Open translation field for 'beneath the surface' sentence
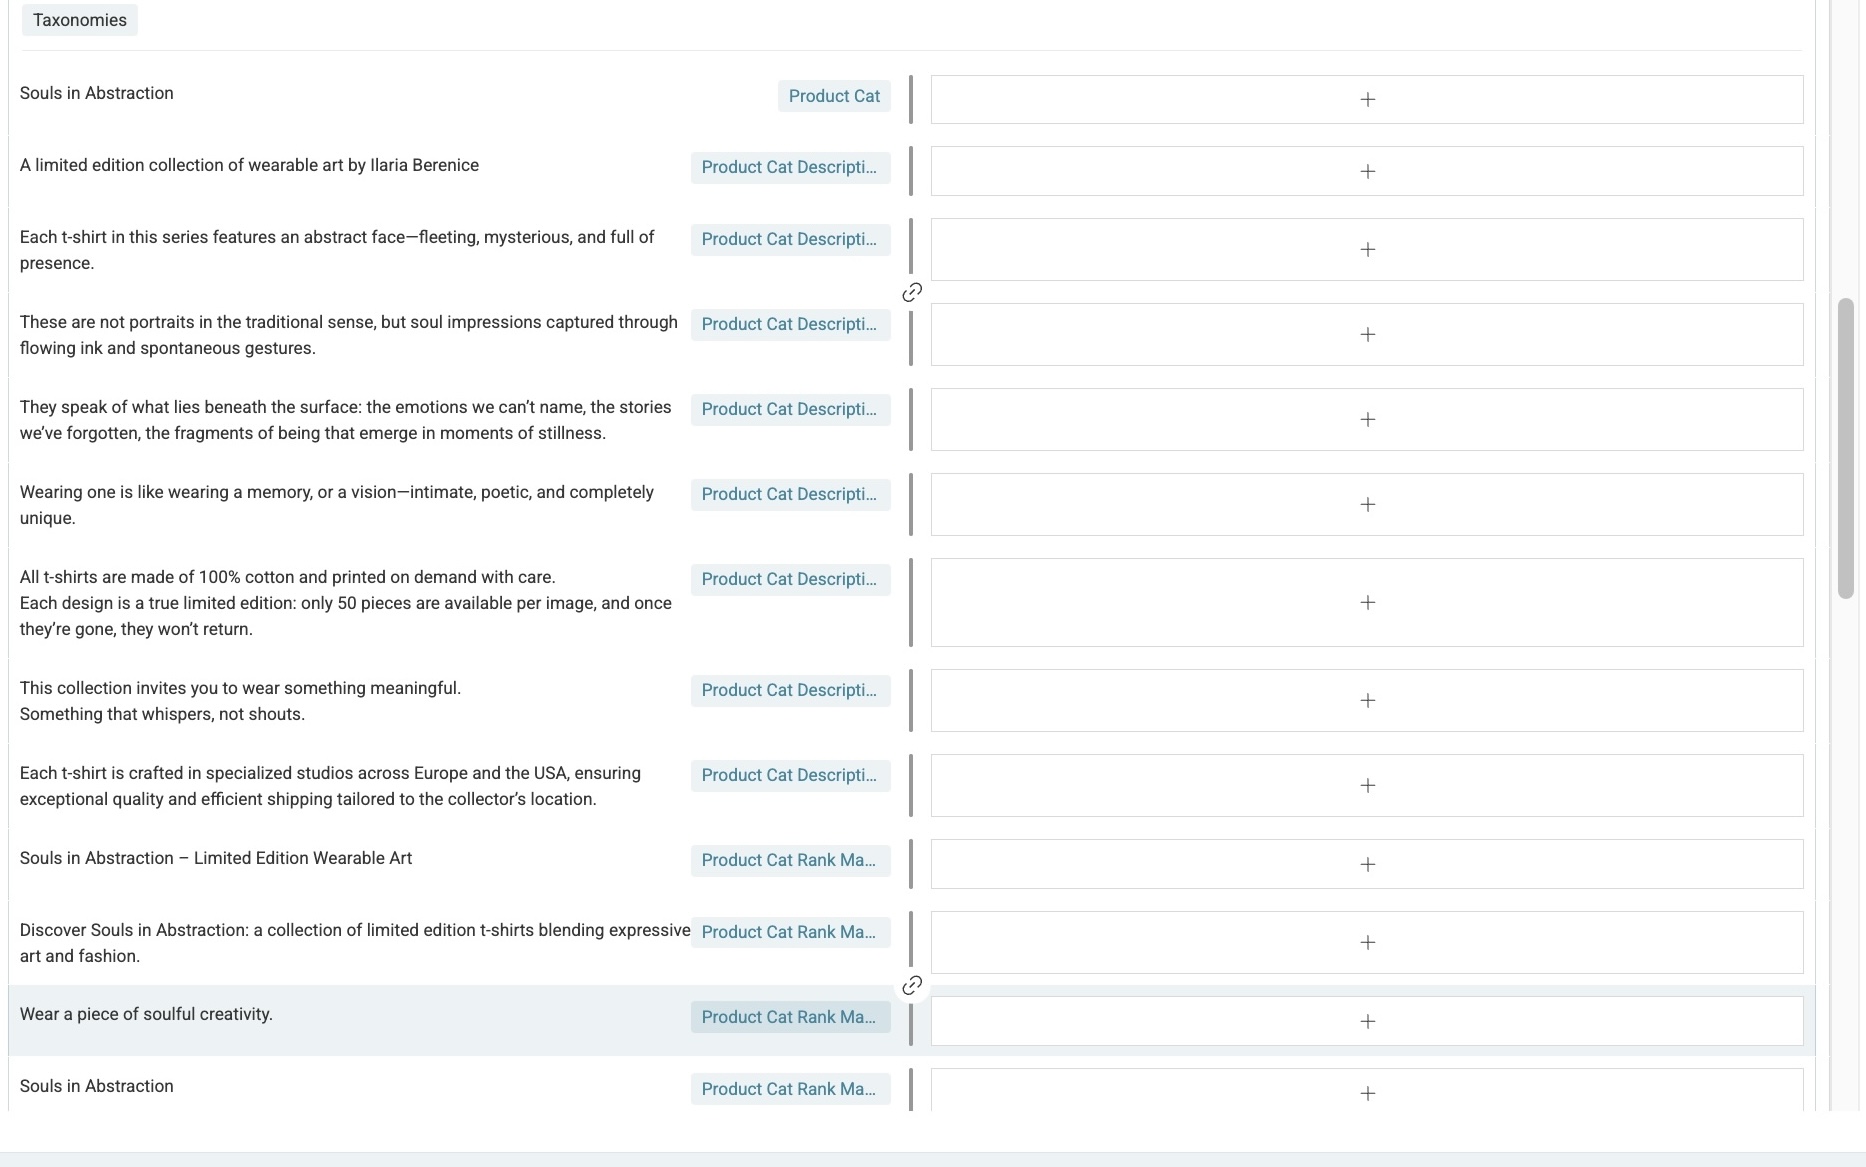Image resolution: width=1866 pixels, height=1167 pixels. 1367,420
